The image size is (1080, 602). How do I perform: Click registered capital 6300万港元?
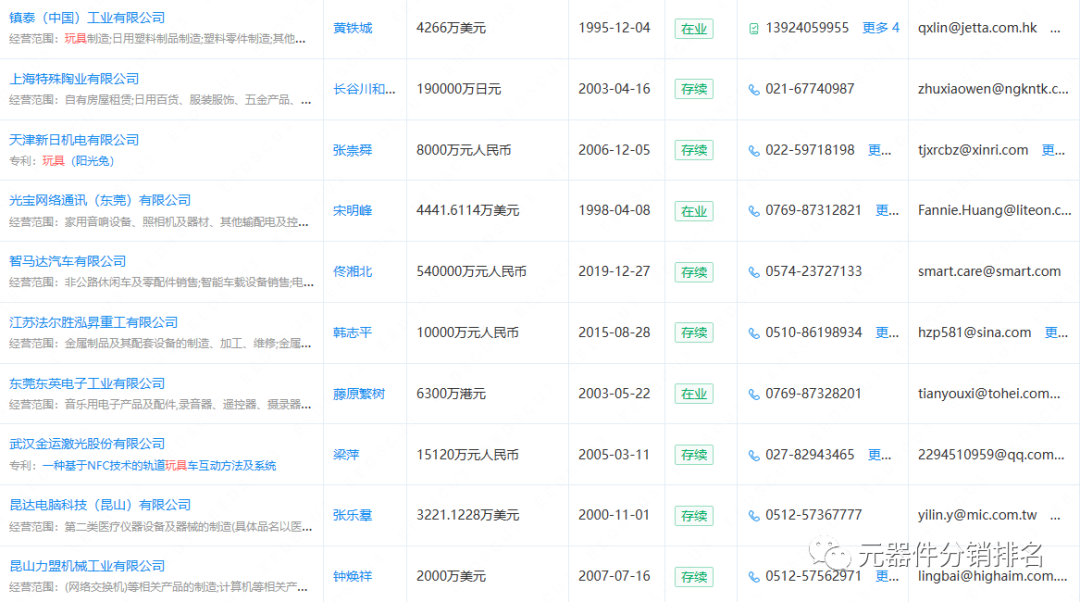(451, 394)
